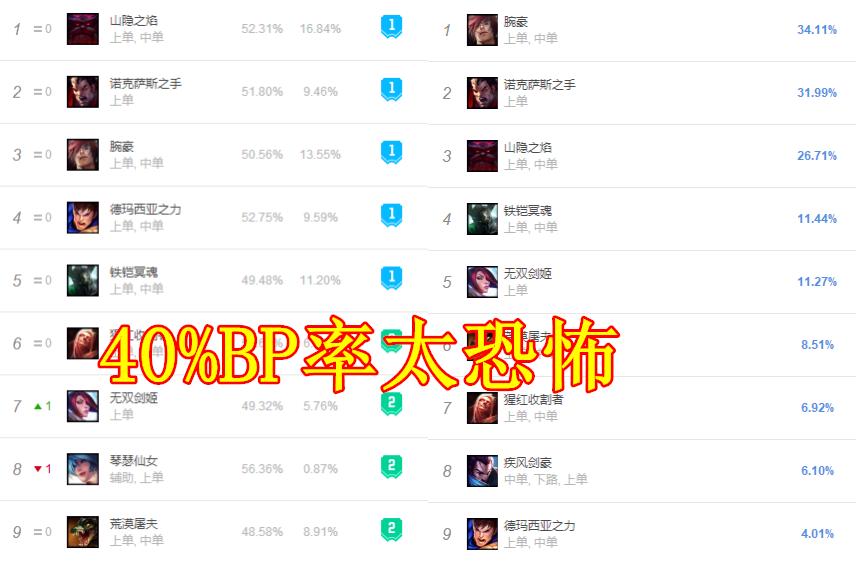This screenshot has height=561, width=856.
Task: Click 疾风剑豪 name in right list
Action: point(527,463)
